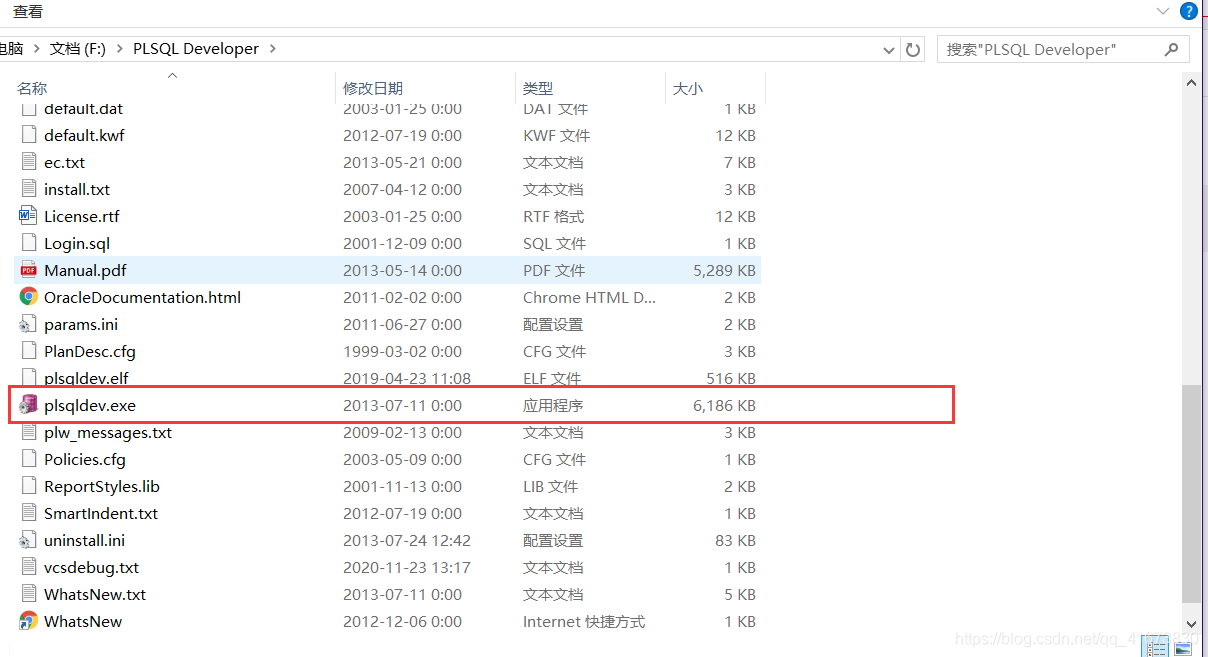Click the file list vertical scrollbar thumb
The width and height of the screenshot is (1208, 657).
tap(1190, 495)
